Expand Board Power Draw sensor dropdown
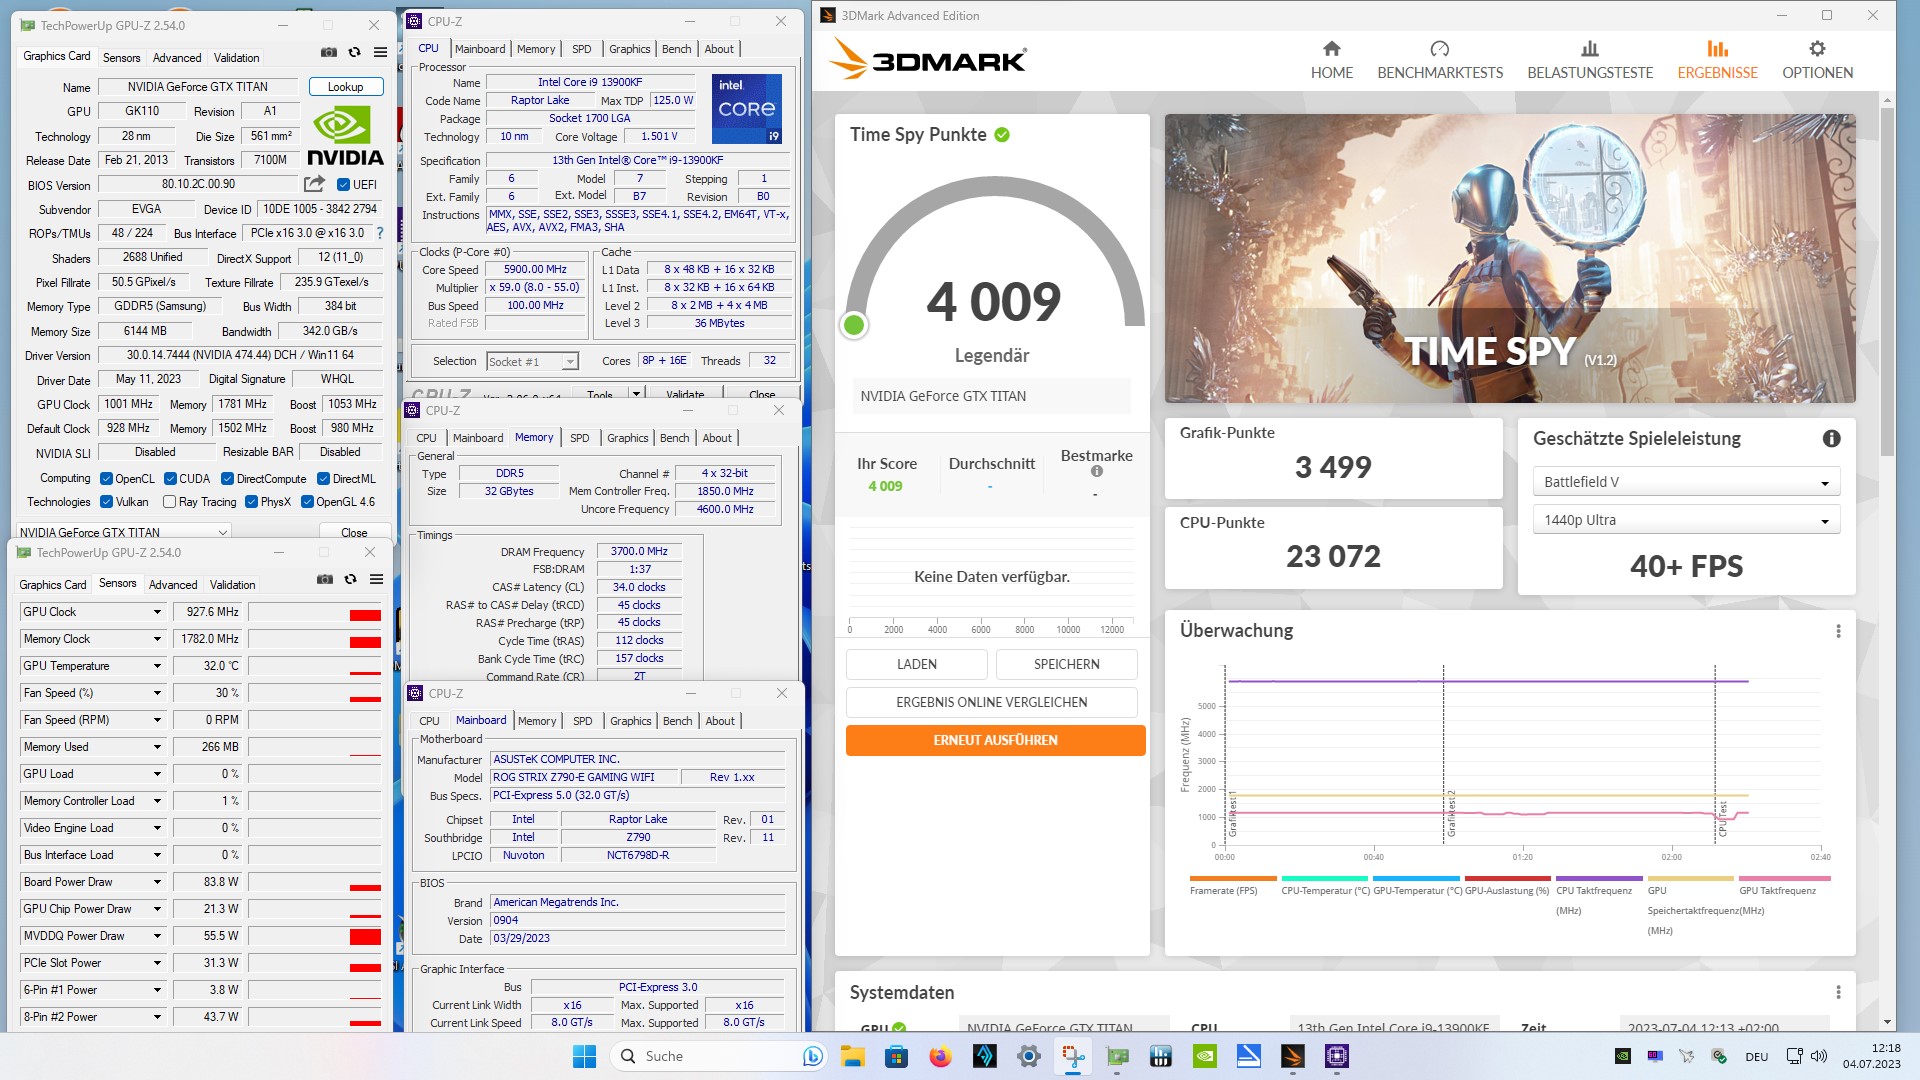 click(x=157, y=882)
